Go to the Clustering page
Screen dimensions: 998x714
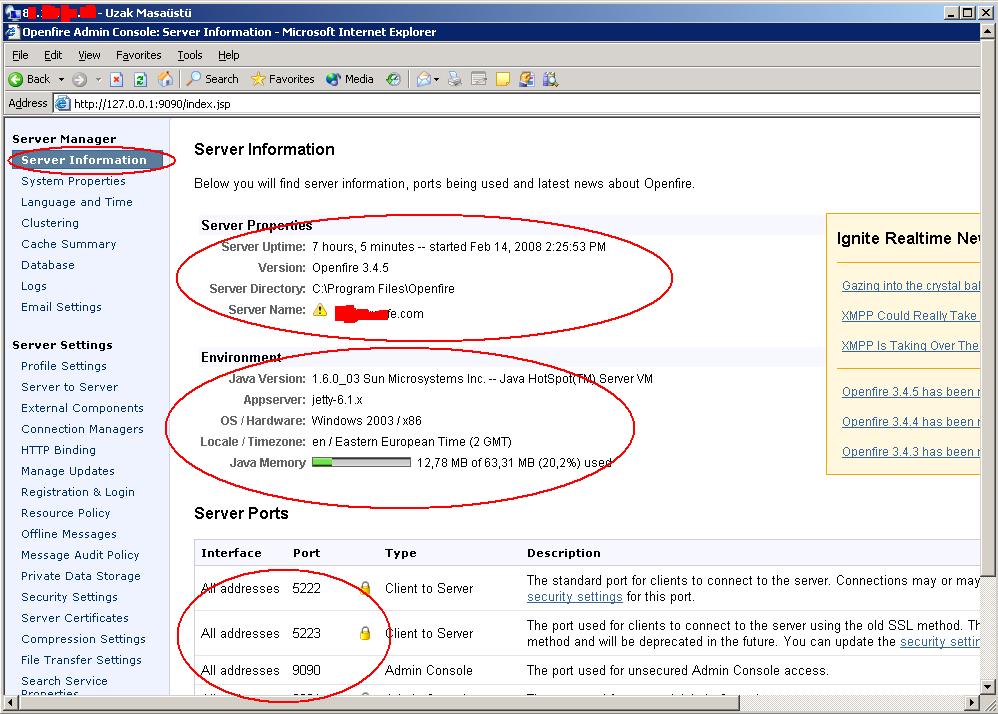point(50,223)
